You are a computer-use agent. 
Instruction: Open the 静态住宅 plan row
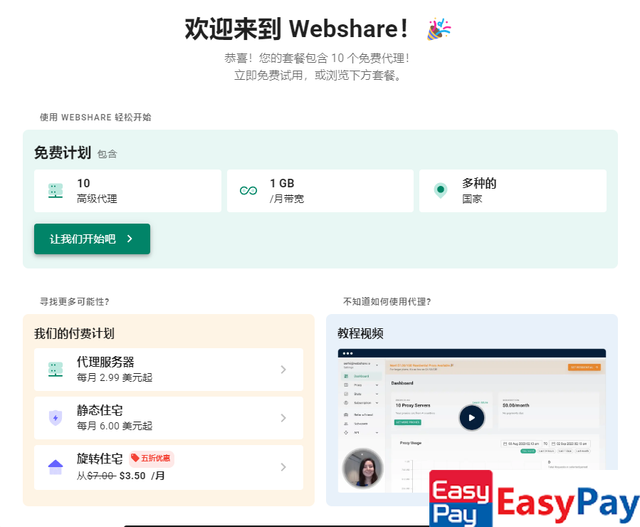pyautogui.click(x=169, y=418)
